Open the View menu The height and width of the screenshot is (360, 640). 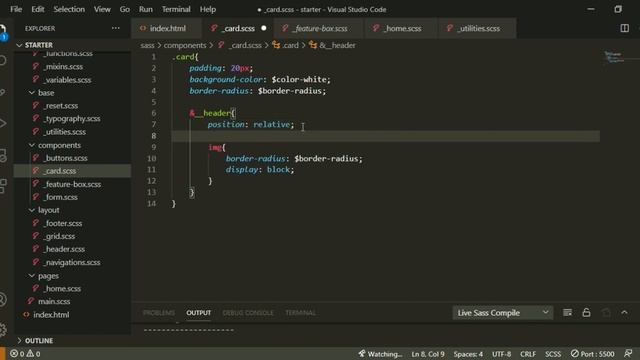coord(102,9)
